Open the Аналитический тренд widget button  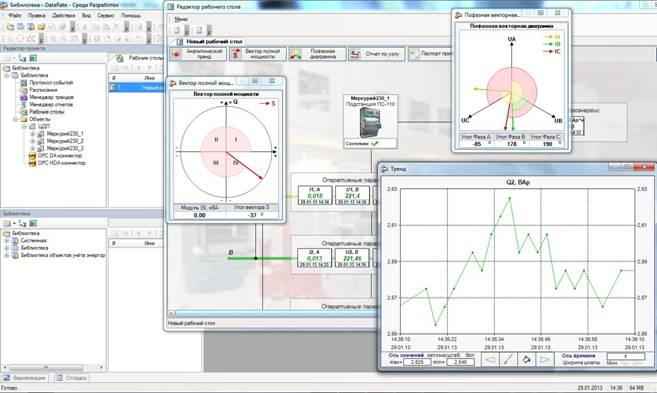tap(198, 54)
